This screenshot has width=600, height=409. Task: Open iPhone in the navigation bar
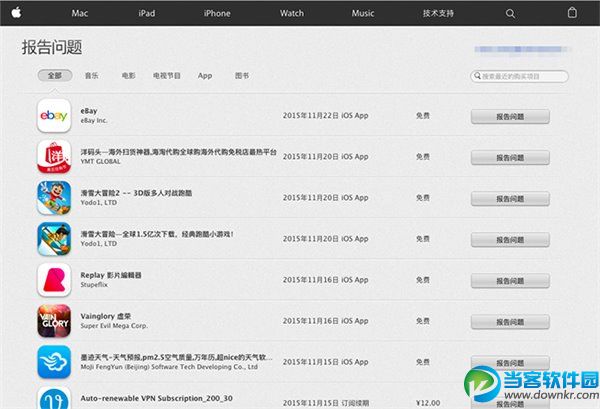pyautogui.click(x=217, y=13)
